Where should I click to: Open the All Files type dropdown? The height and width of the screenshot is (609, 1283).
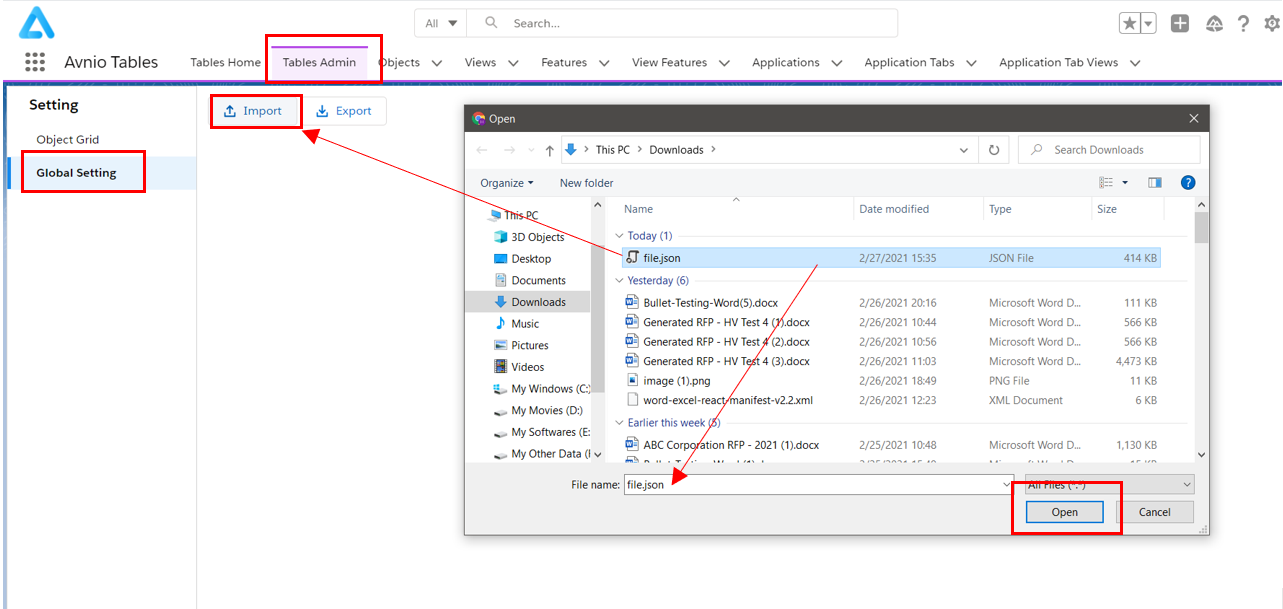1110,485
